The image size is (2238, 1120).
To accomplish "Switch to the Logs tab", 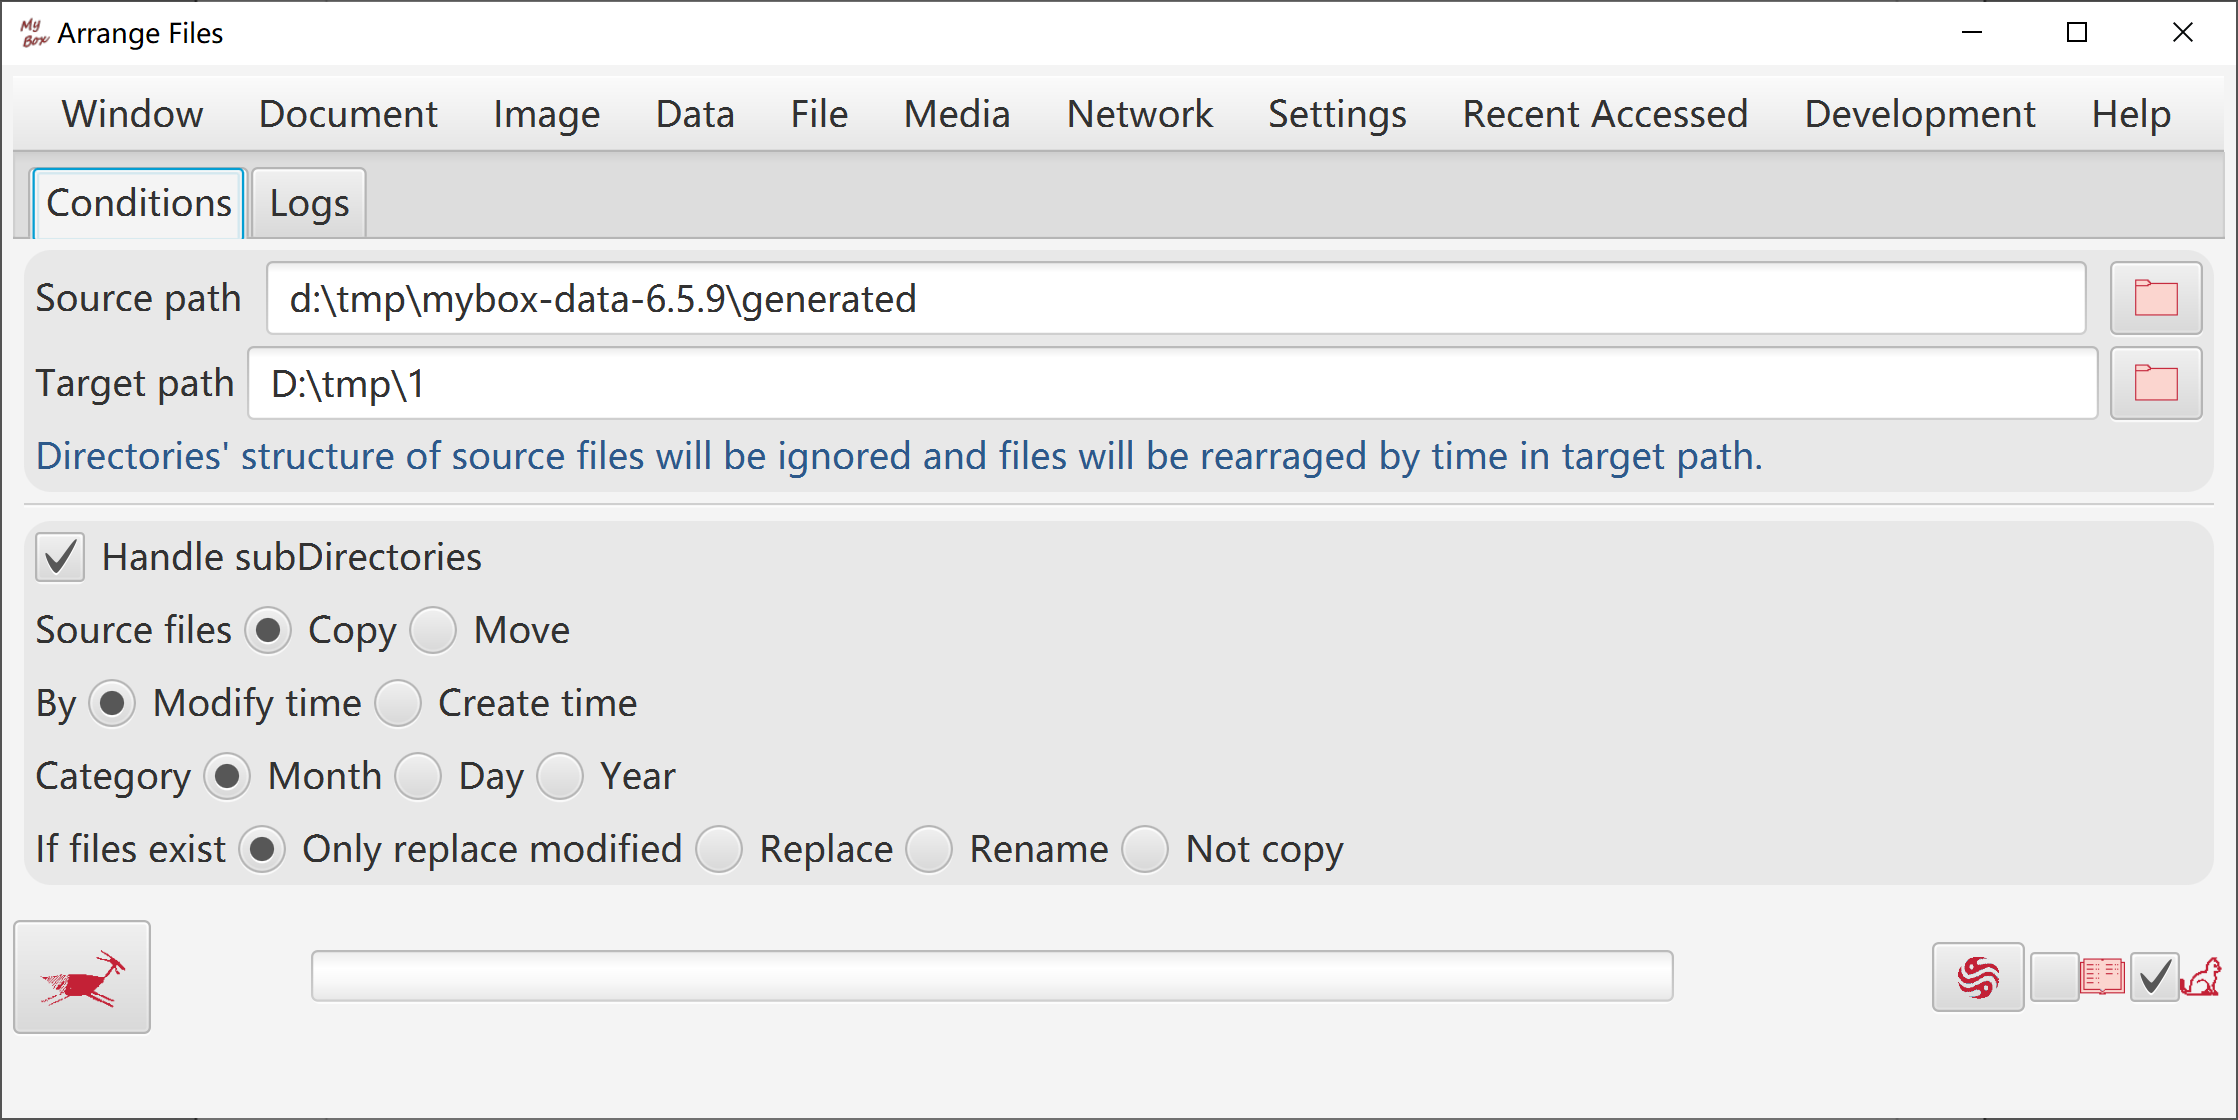I will (309, 203).
